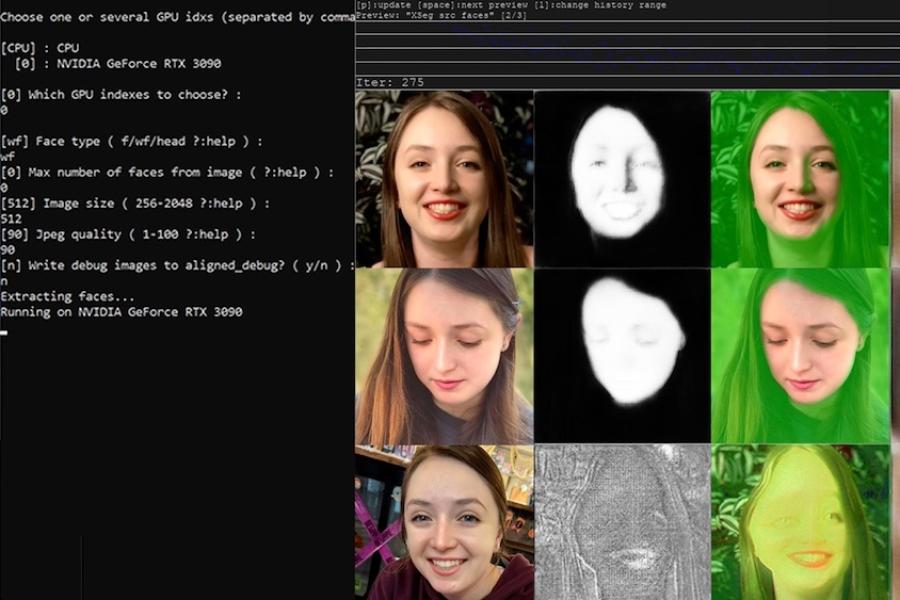
Task: Click the '[CPU] : CPU' device option line
Action: pyautogui.click(x=40, y=47)
